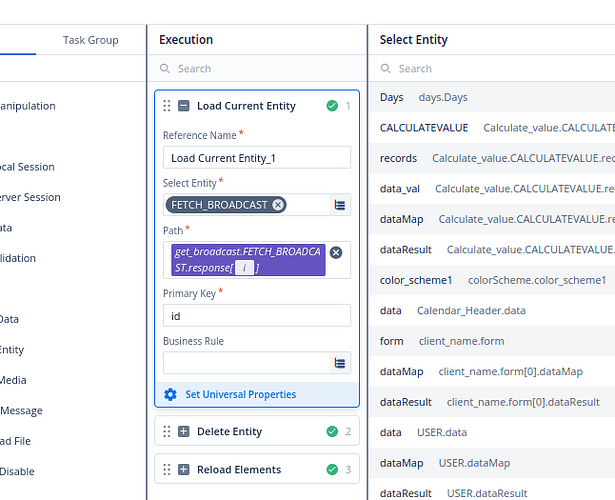Click the green check on Delete Entity
This screenshot has height=500, width=615.
coord(332,432)
